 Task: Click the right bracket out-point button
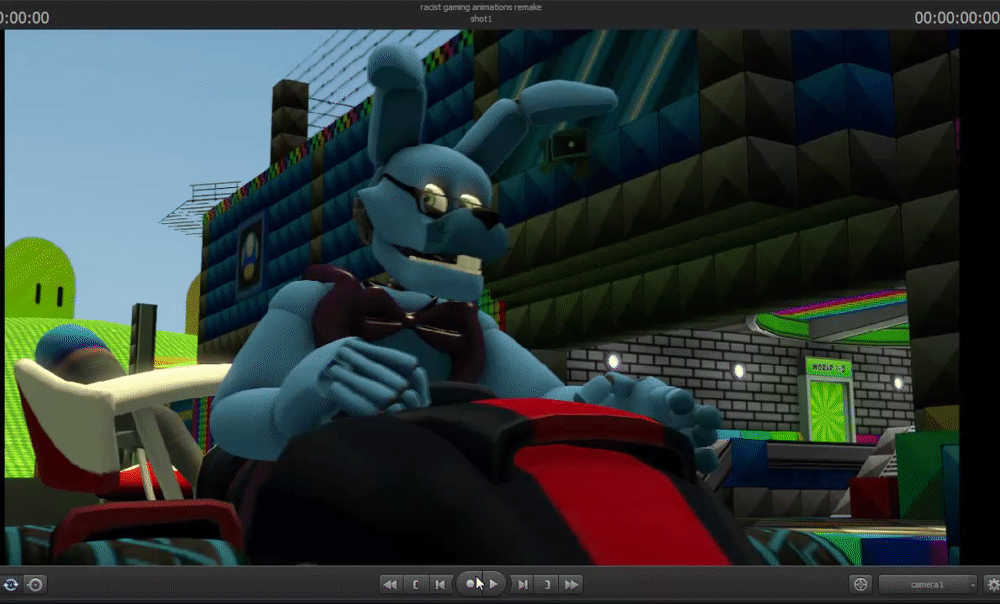click(547, 584)
